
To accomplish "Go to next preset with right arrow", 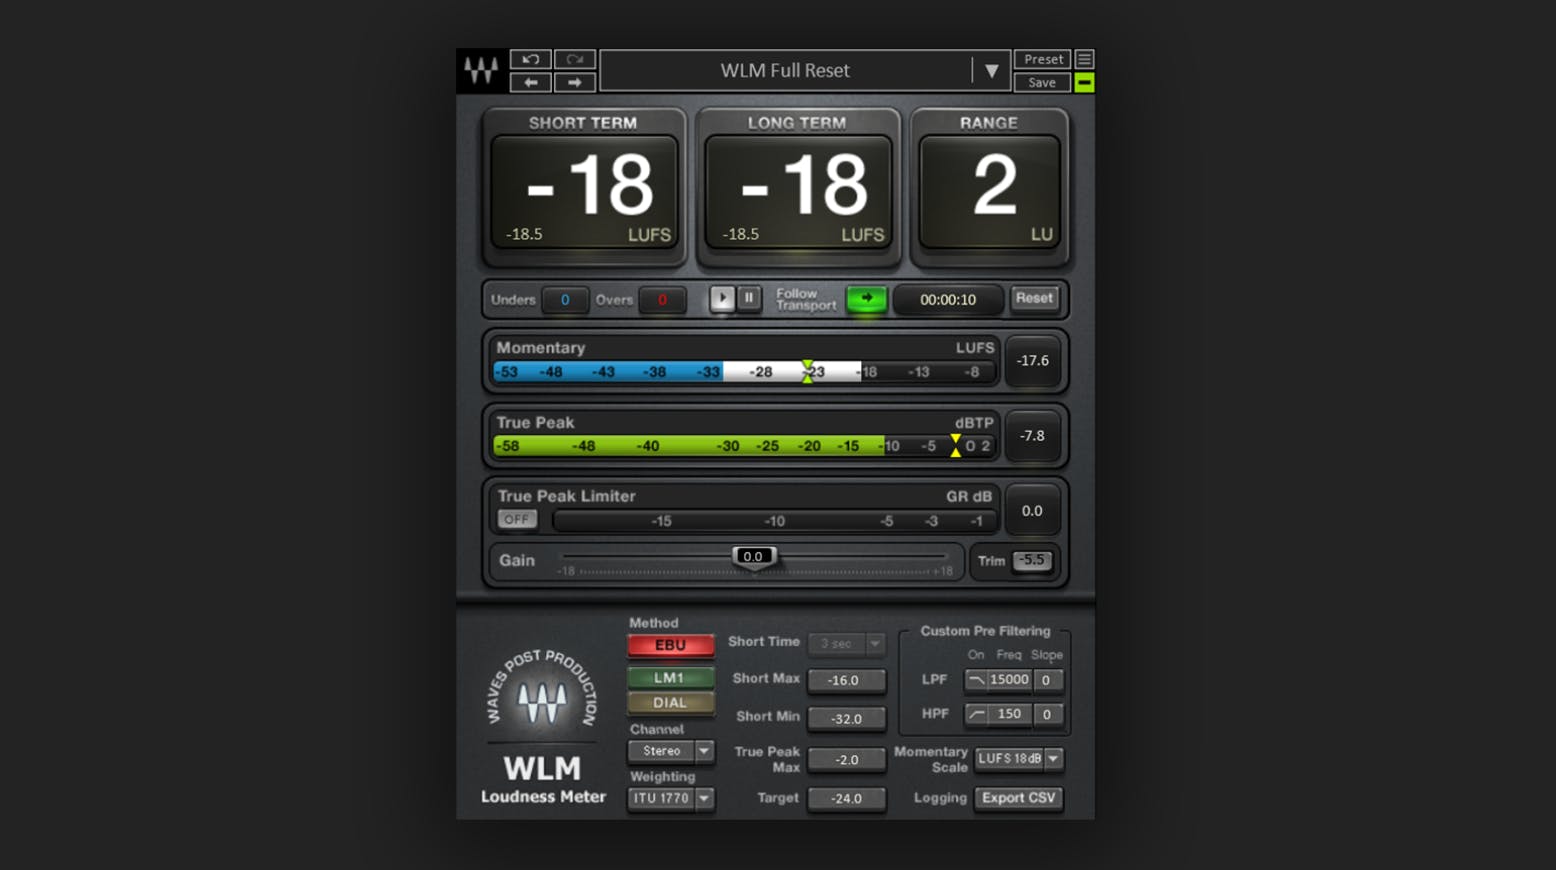I will 575,83.
